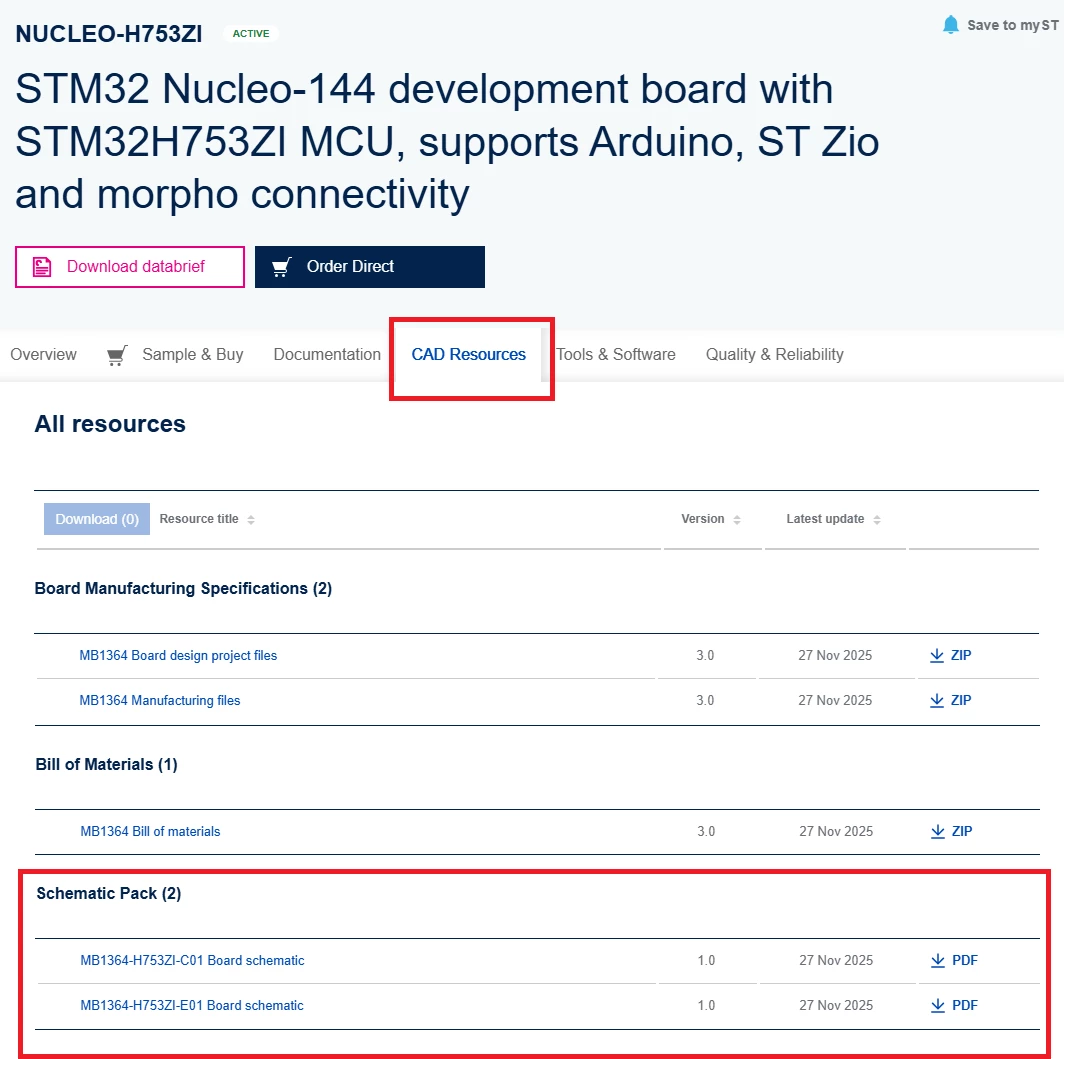Open MB1364-H753ZI-E01 Board schematic link
The height and width of the screenshot is (1074, 1070).
click(192, 1006)
